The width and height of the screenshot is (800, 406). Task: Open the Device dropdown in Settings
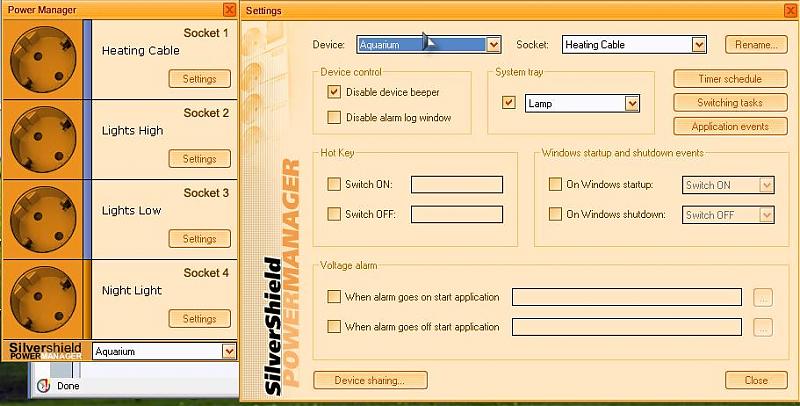point(493,45)
